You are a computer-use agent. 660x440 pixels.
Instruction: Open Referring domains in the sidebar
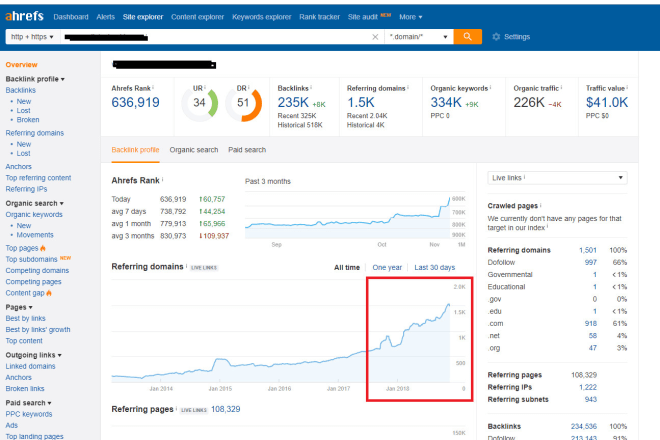35,133
